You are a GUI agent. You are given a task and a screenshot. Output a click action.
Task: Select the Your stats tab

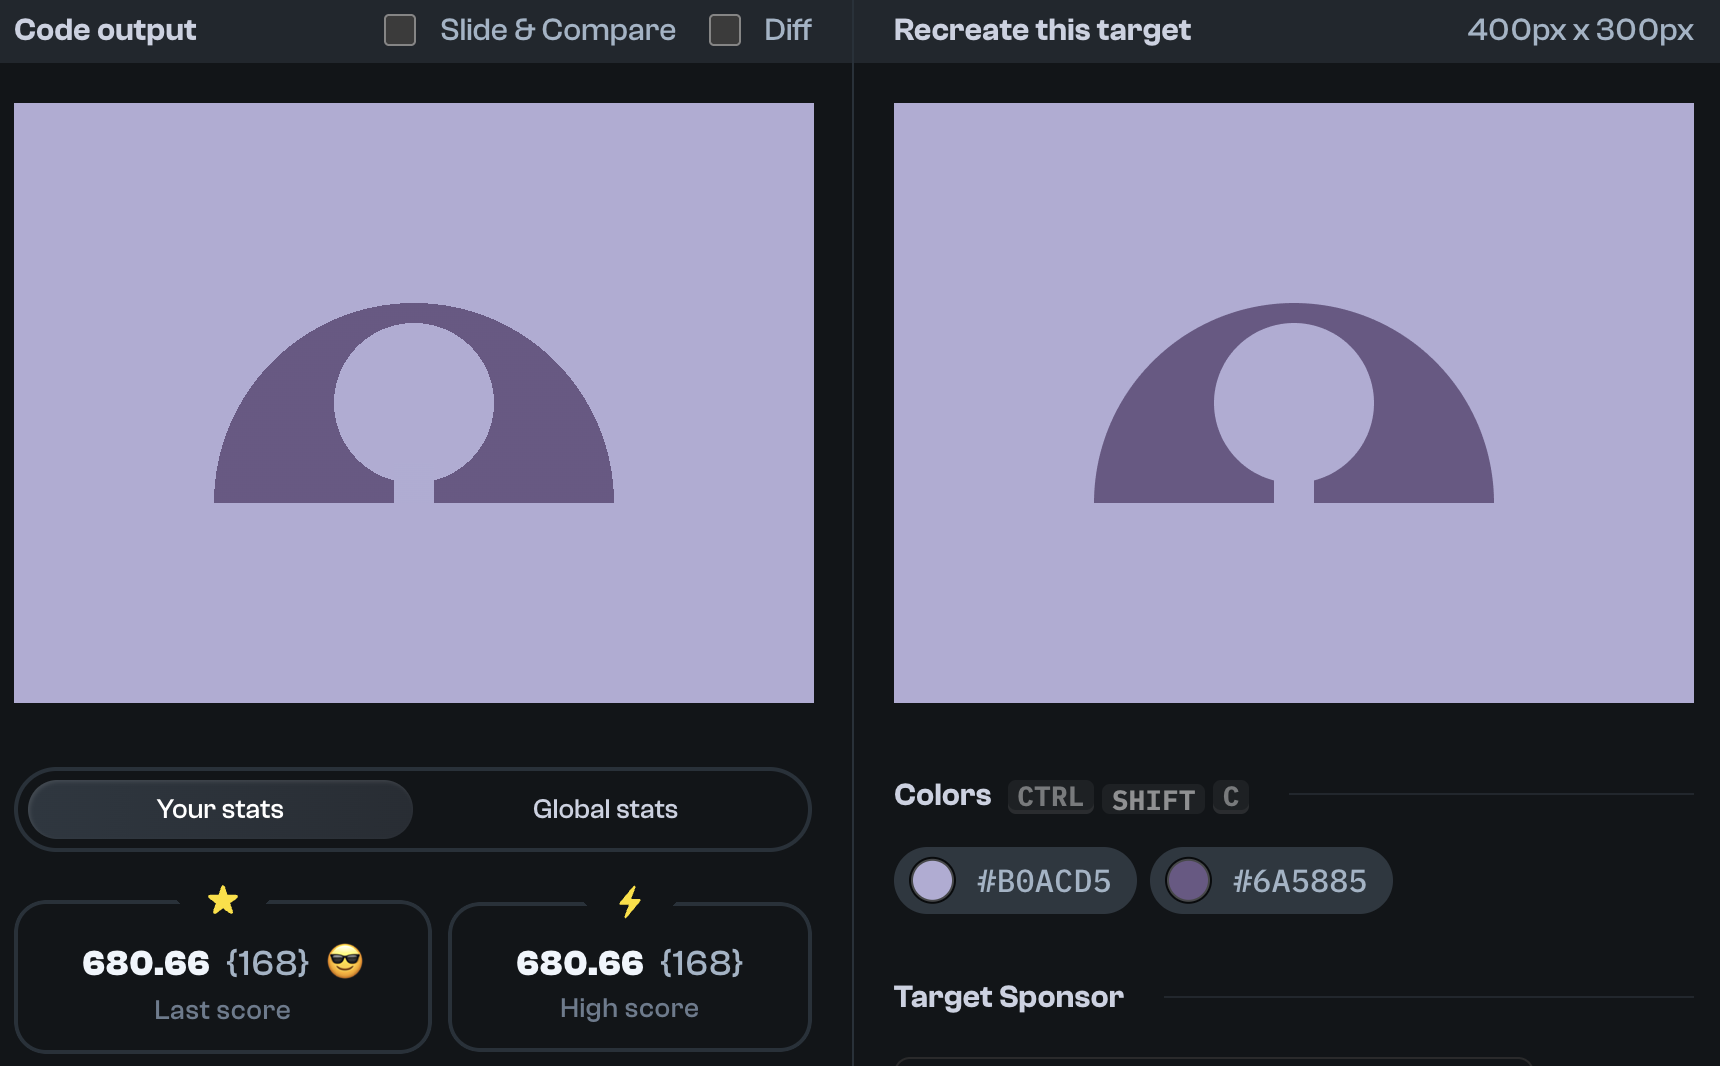pyautogui.click(x=219, y=809)
